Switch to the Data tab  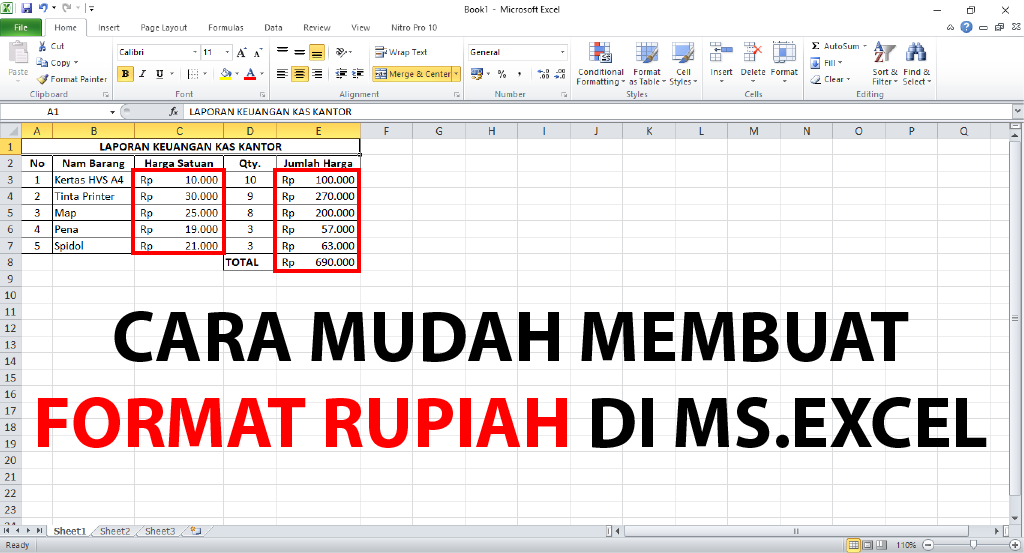pos(273,27)
